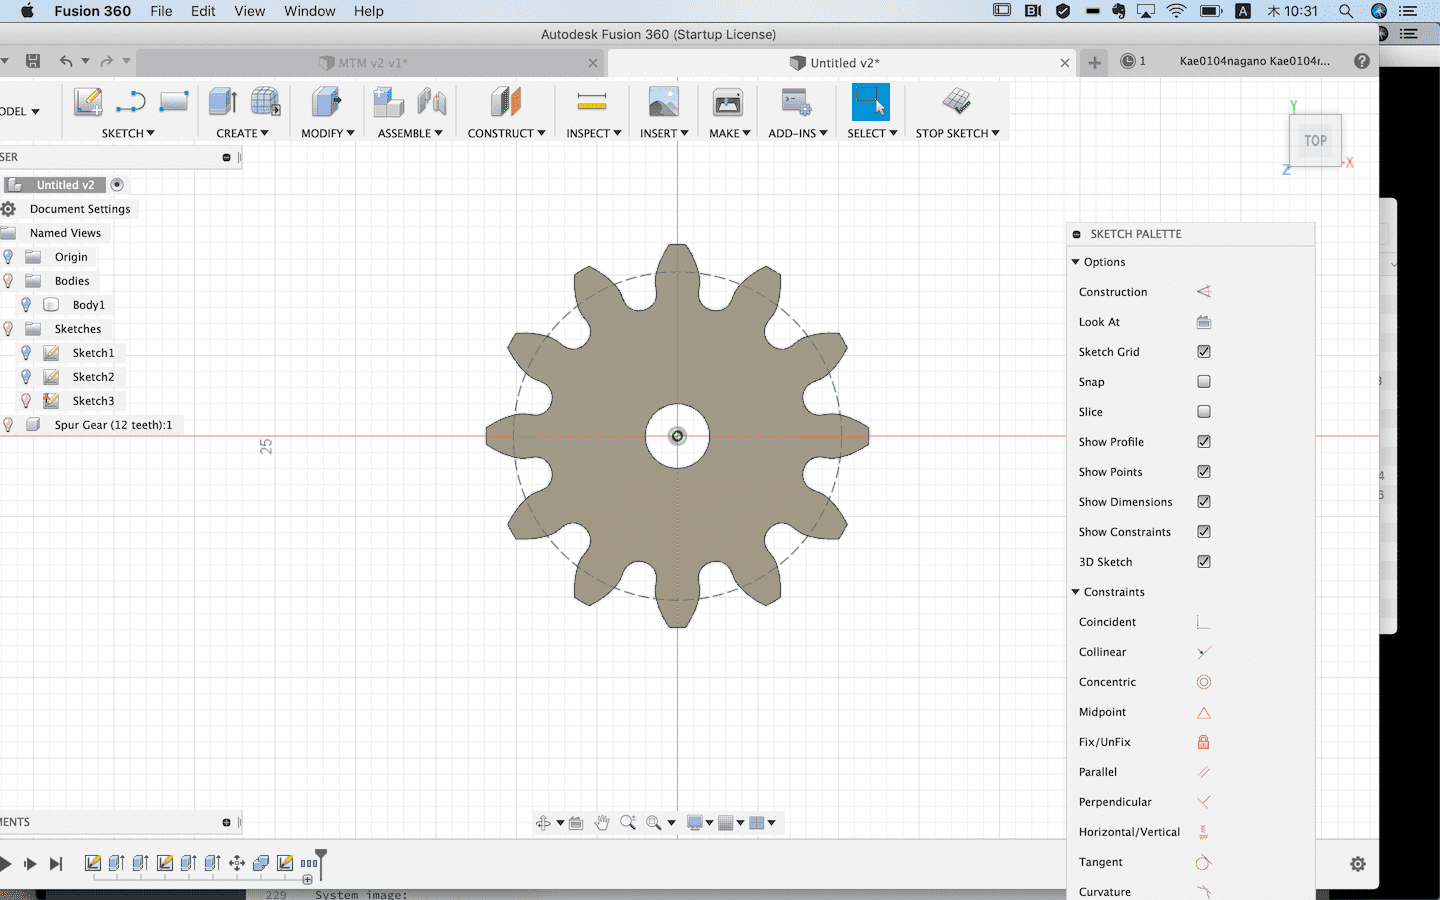The height and width of the screenshot is (900, 1440).
Task: Select the Press Pull modify icon
Action: point(326,103)
